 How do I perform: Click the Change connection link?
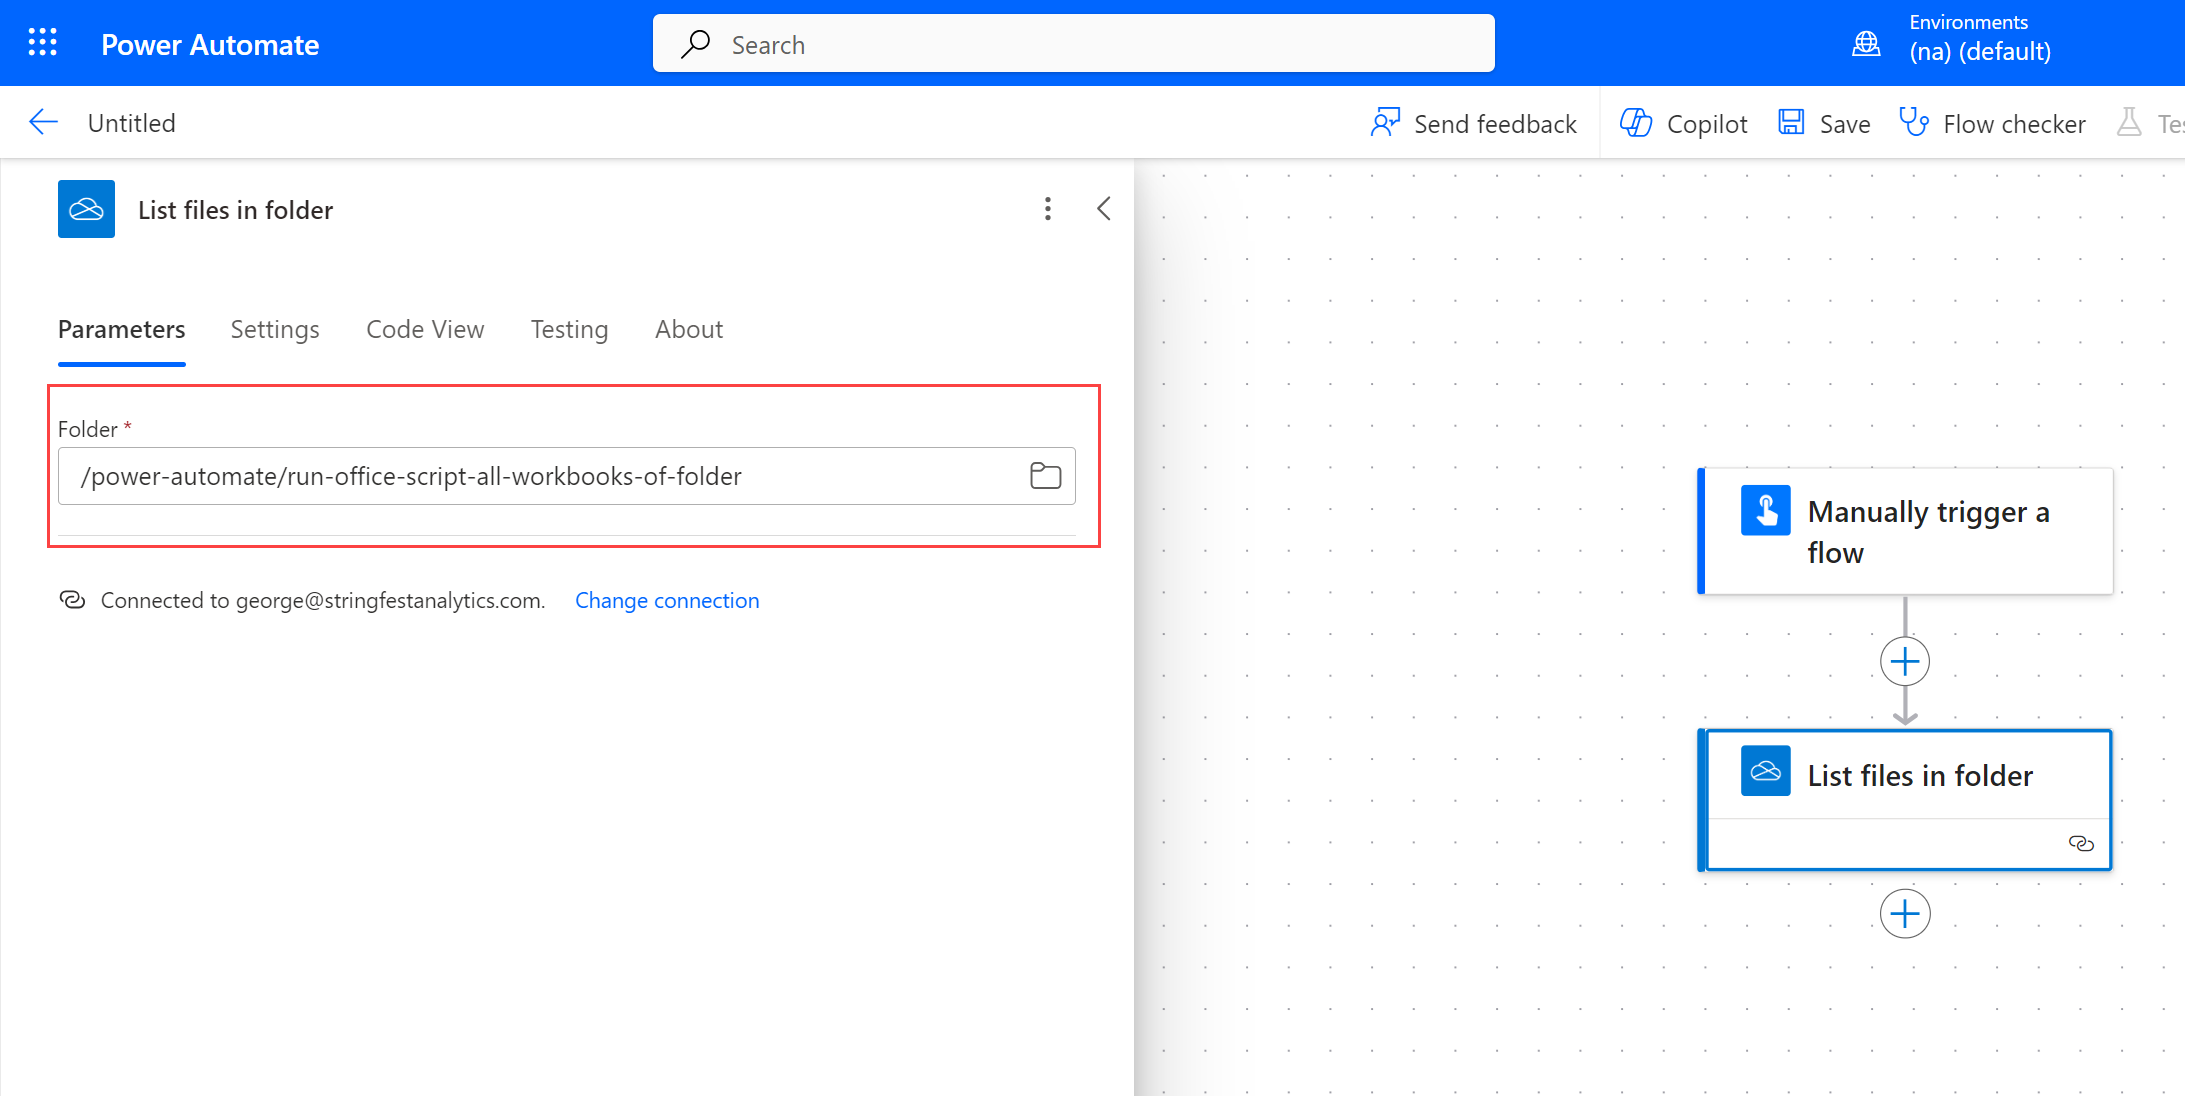667,600
